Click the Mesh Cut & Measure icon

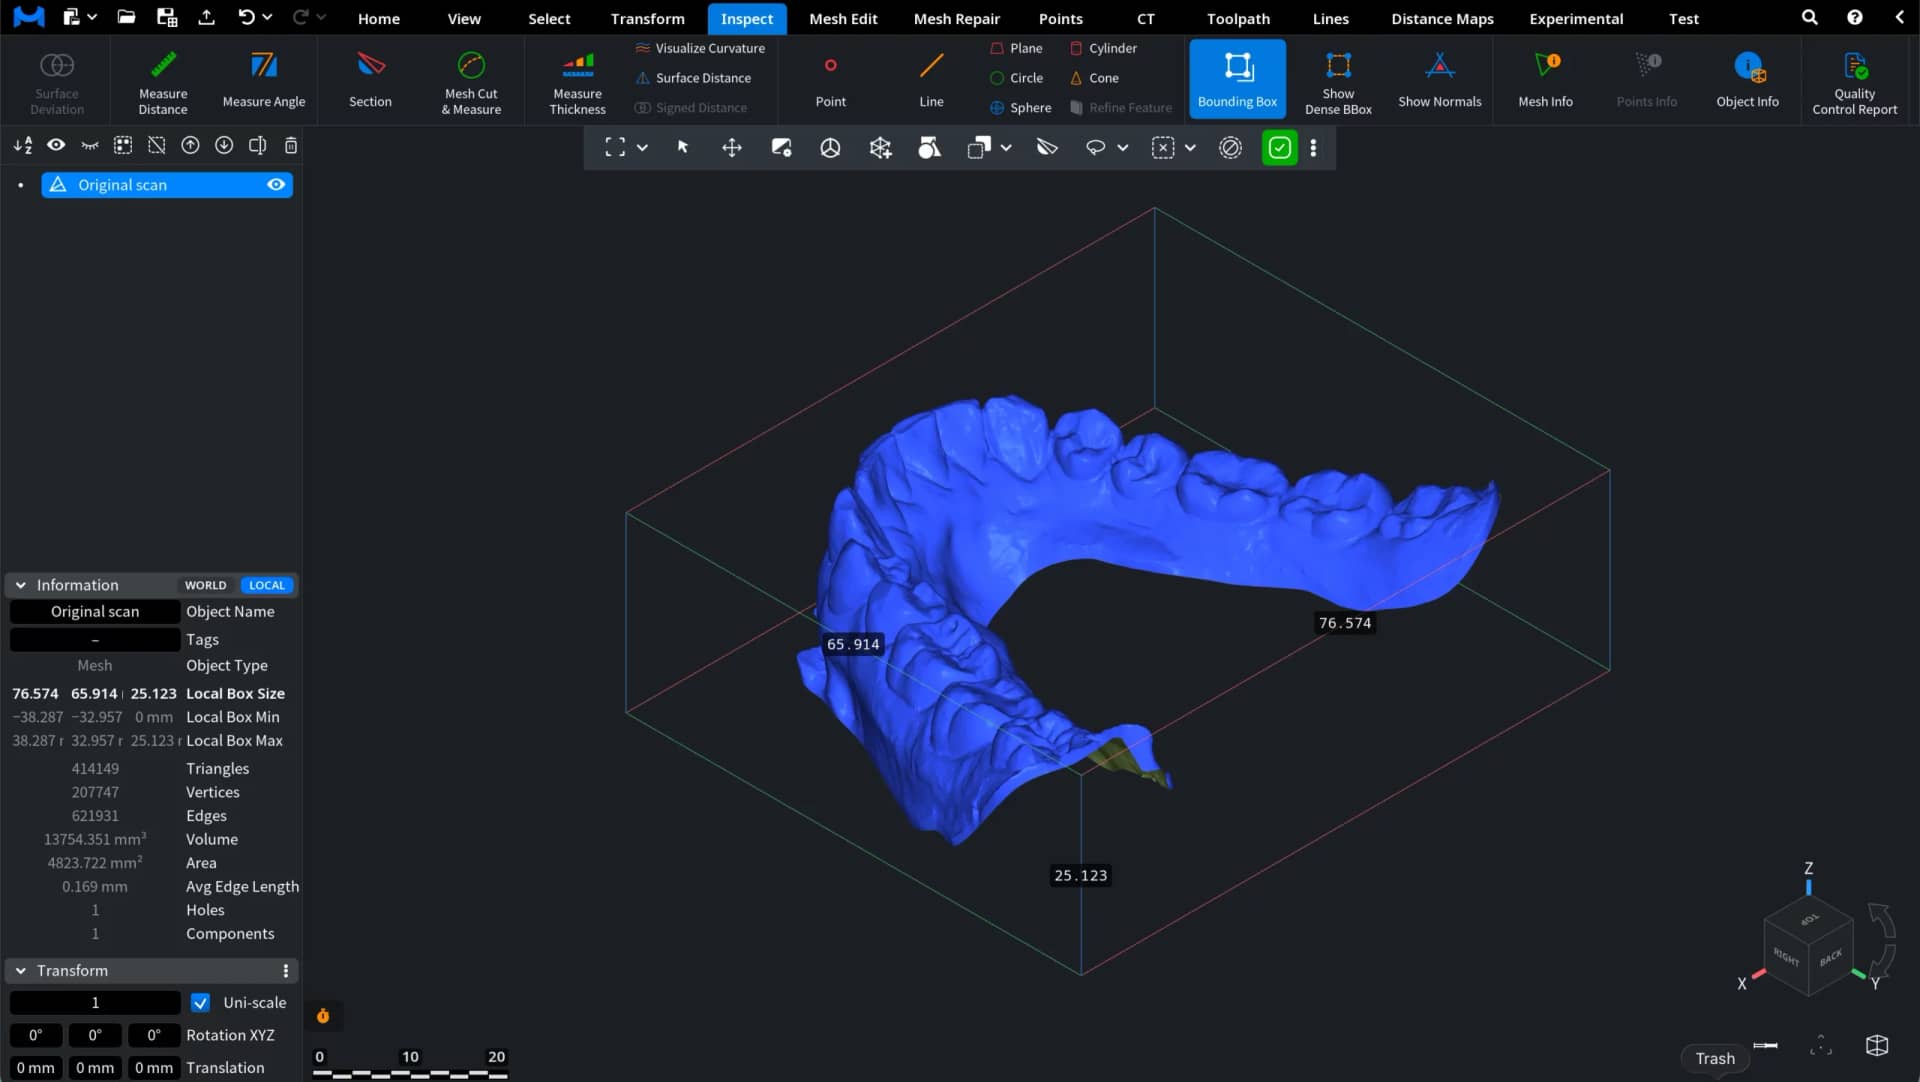(x=471, y=82)
